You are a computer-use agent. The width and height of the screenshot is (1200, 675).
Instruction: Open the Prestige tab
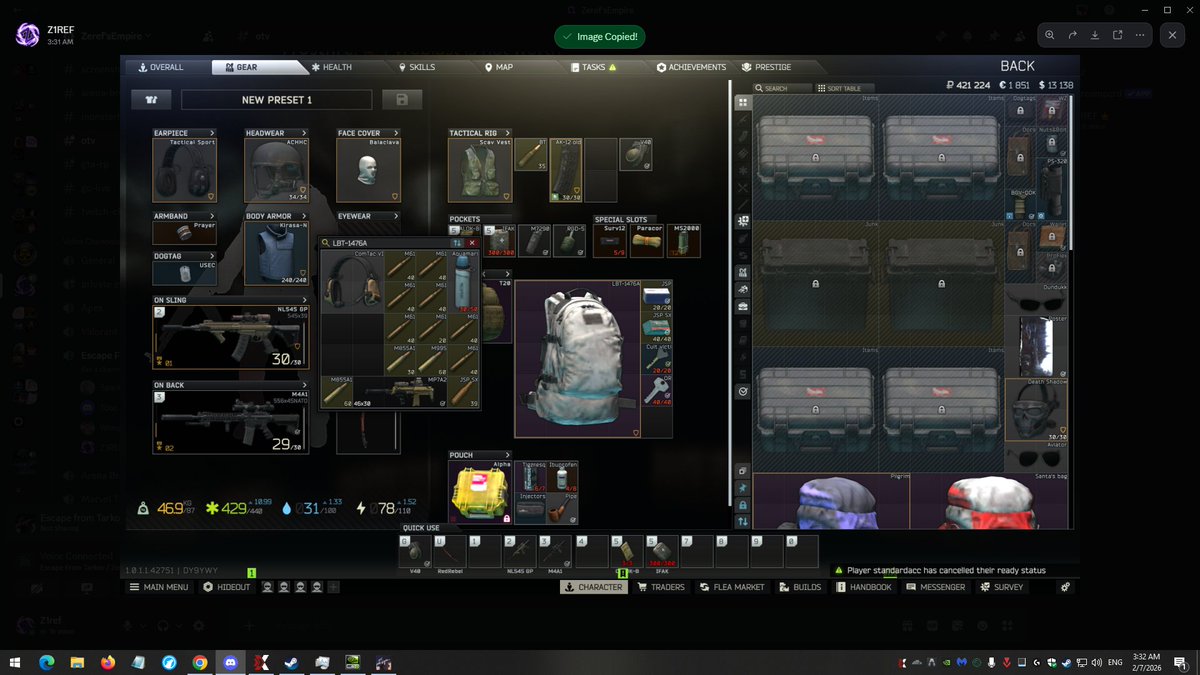point(766,67)
